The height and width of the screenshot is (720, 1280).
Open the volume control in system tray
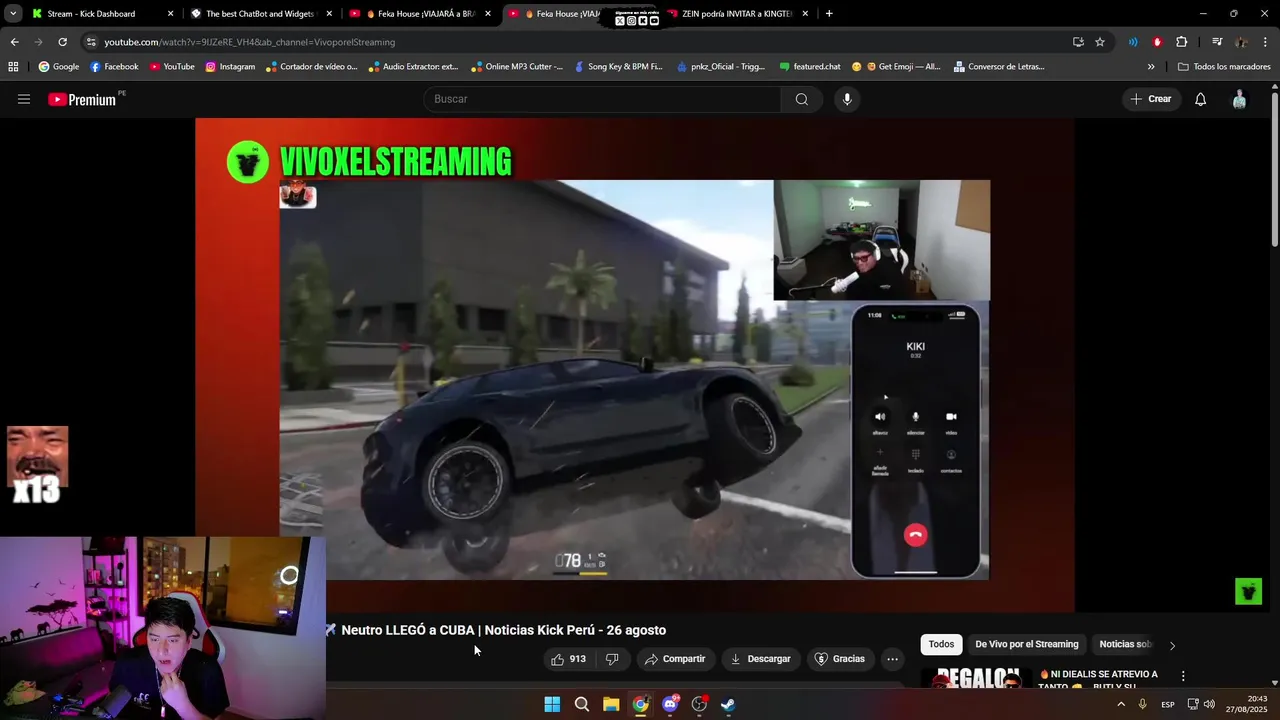(x=1210, y=704)
